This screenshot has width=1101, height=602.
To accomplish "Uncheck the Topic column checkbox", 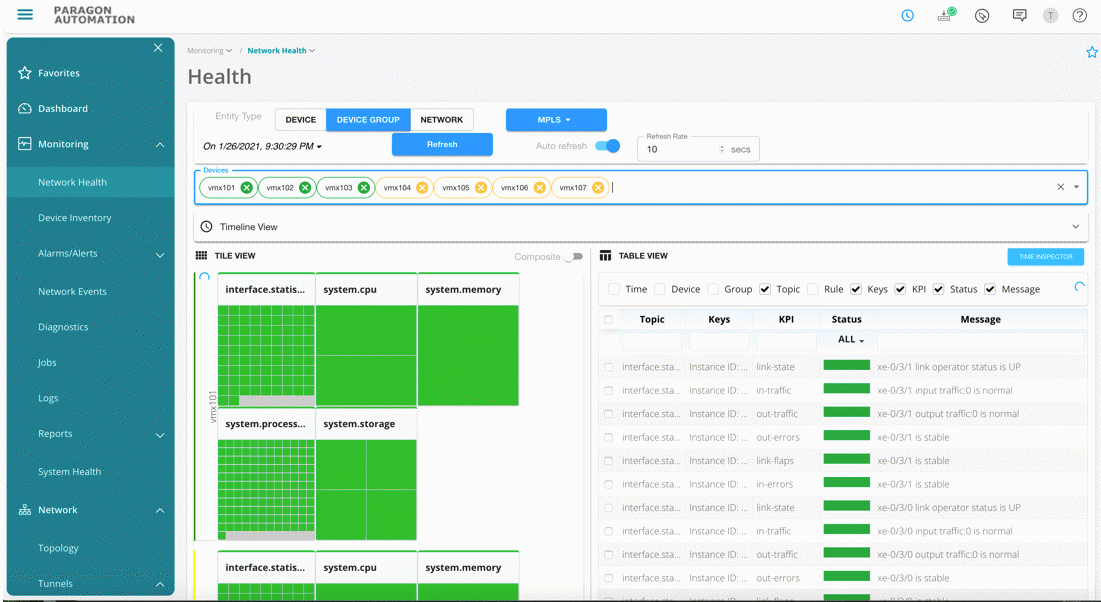I will click(763, 289).
